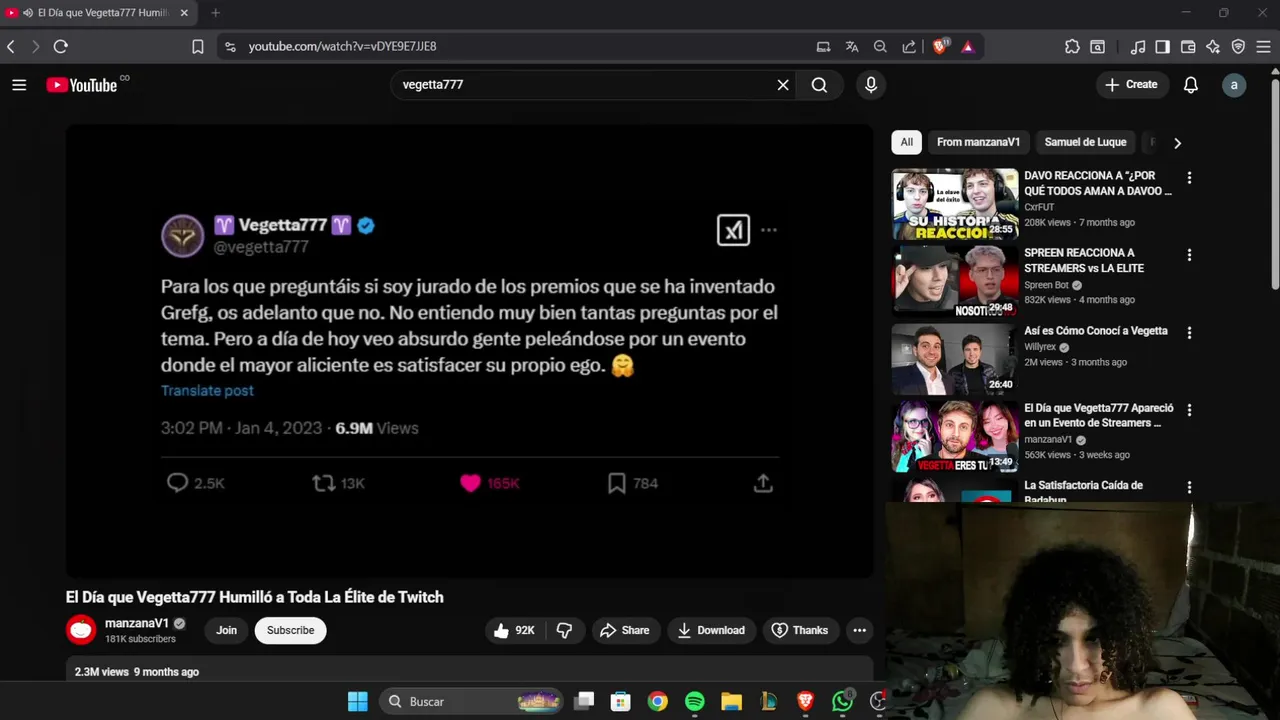This screenshot has width=1280, height=720.
Task: Close the current YouTube tab
Action: (x=185, y=13)
